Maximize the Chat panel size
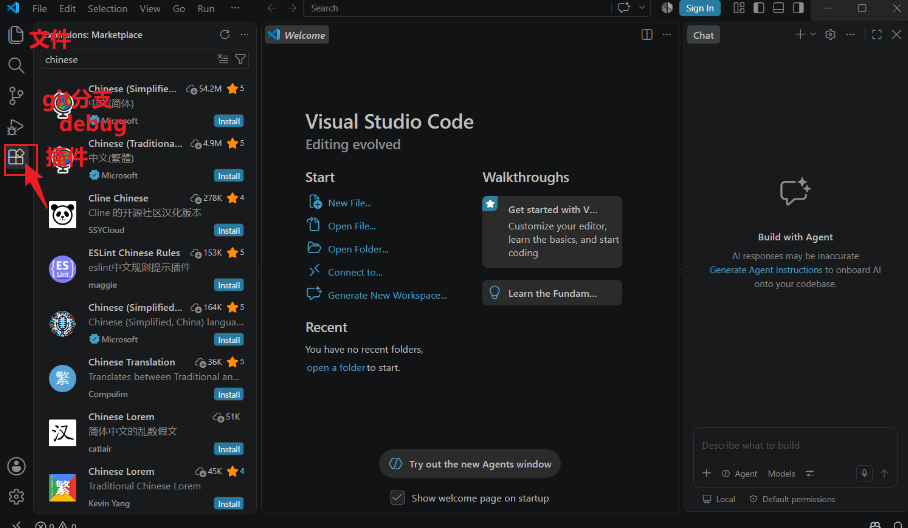 click(877, 35)
